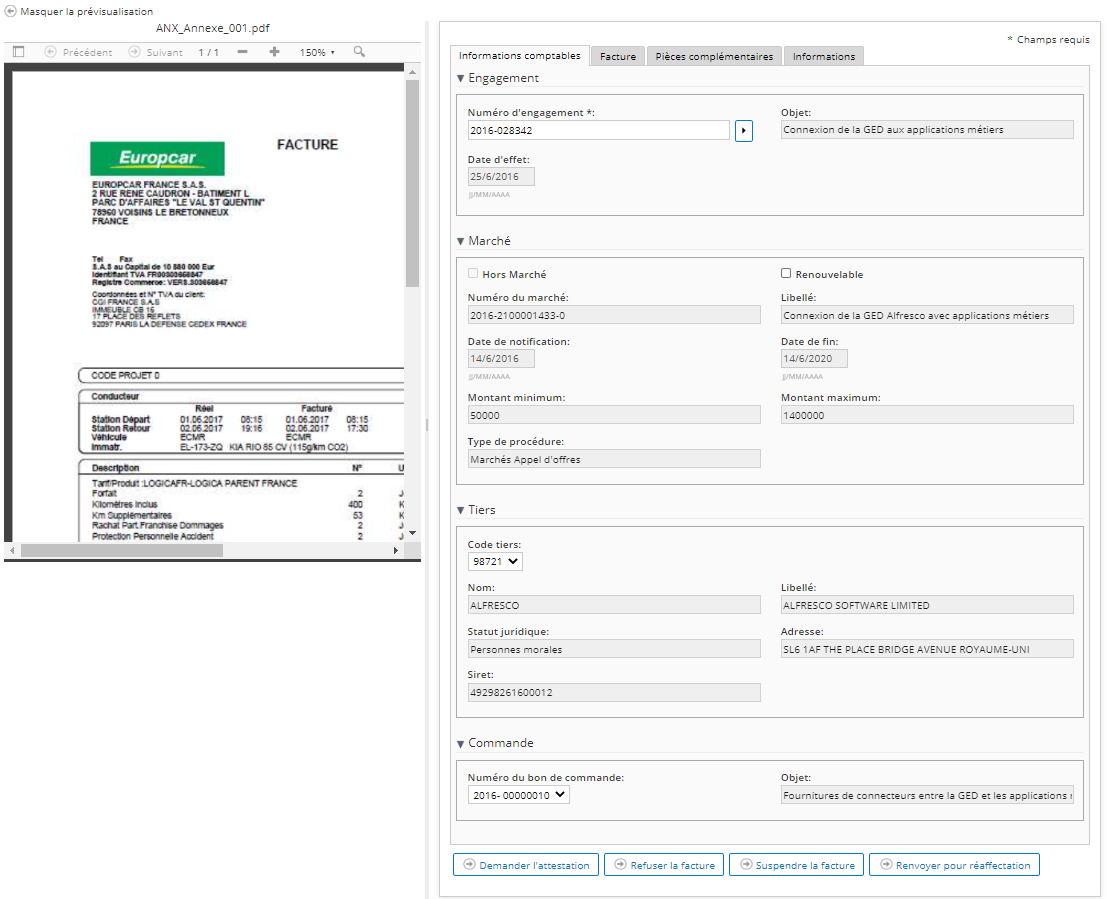Click the Numéro du marché field
This screenshot has height=899, width=1107.
614,315
